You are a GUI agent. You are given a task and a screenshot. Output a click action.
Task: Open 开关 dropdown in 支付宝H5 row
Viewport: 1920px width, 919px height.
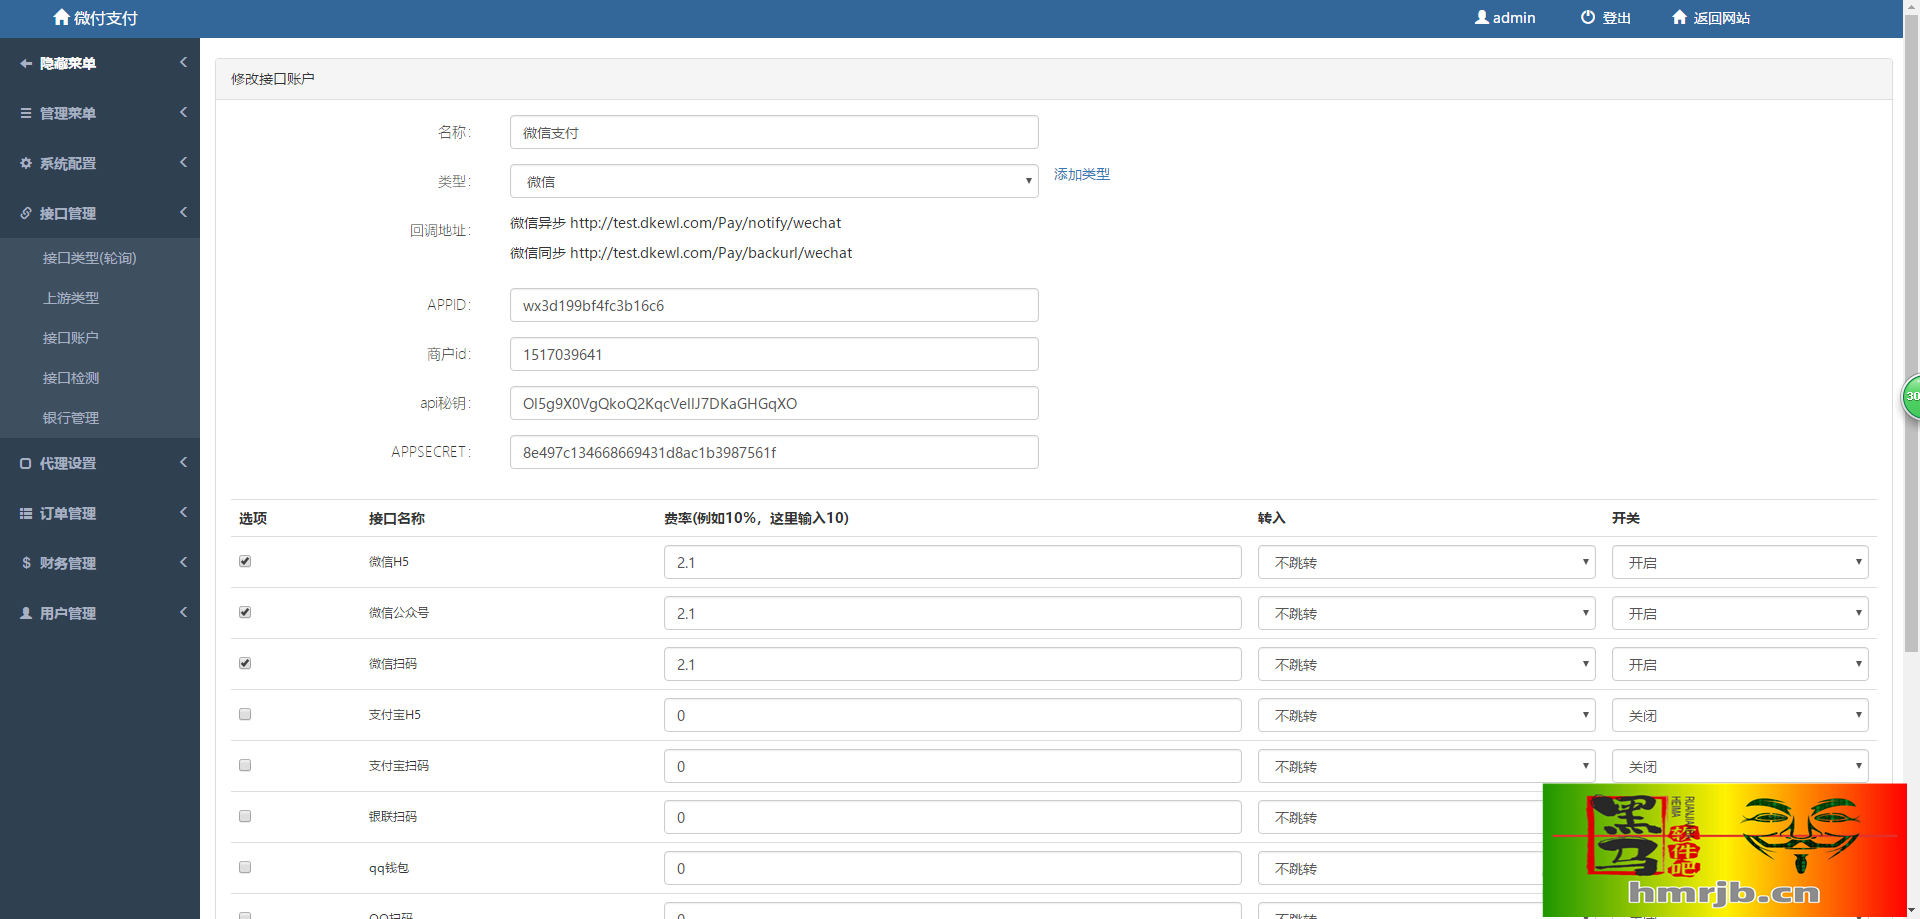[x=1740, y=715]
